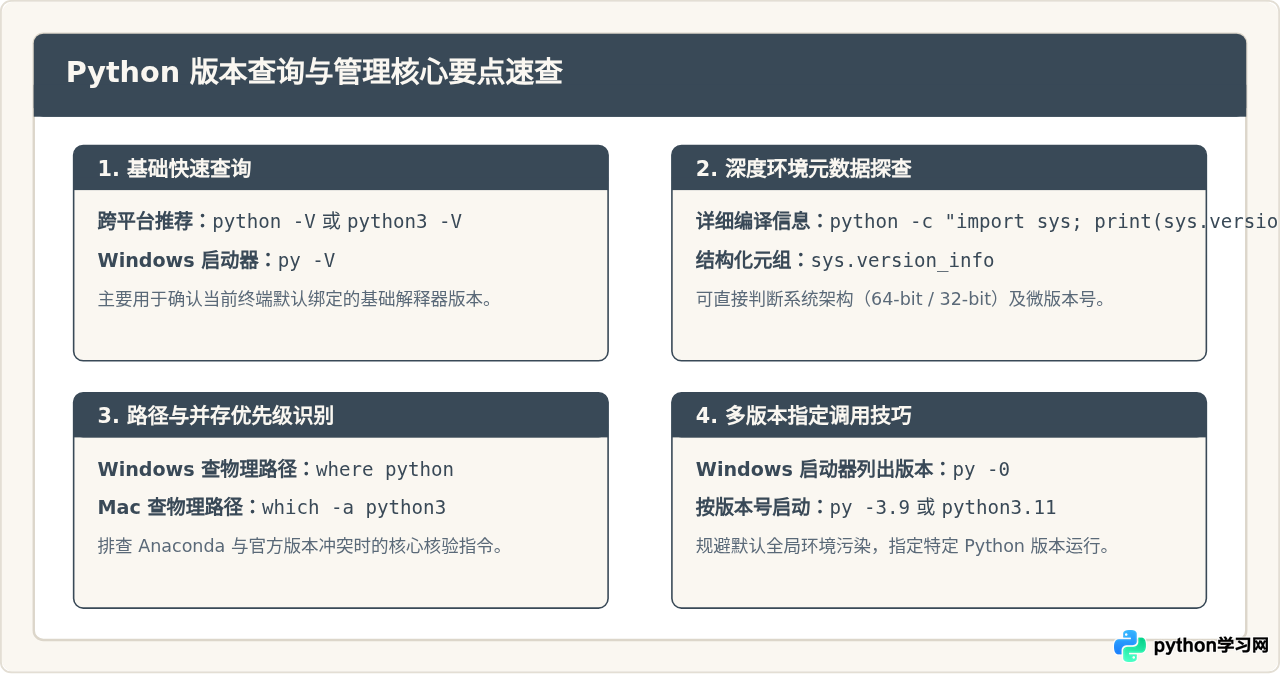Select the '1. 基础快速查询' card header
This screenshot has width=1280, height=674.
[341, 168]
